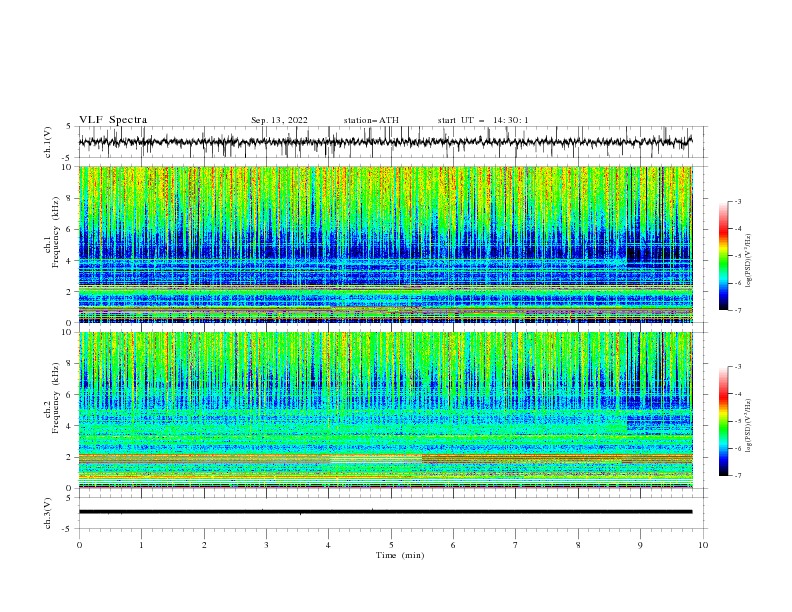
Task: Click the log(PSD) label beside ch.1 colorbar
Action: (749, 261)
